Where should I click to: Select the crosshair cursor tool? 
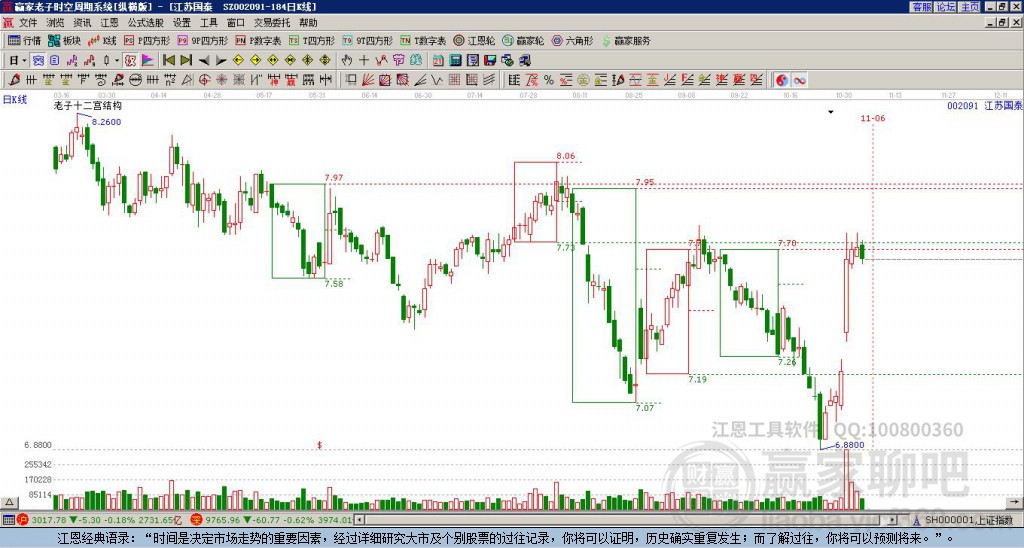pyautogui.click(x=364, y=60)
